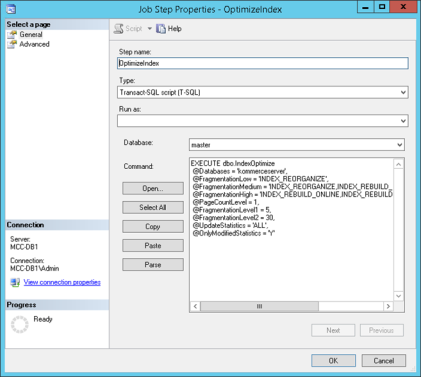
Task: Click inside the Step name field
Action: [263, 63]
